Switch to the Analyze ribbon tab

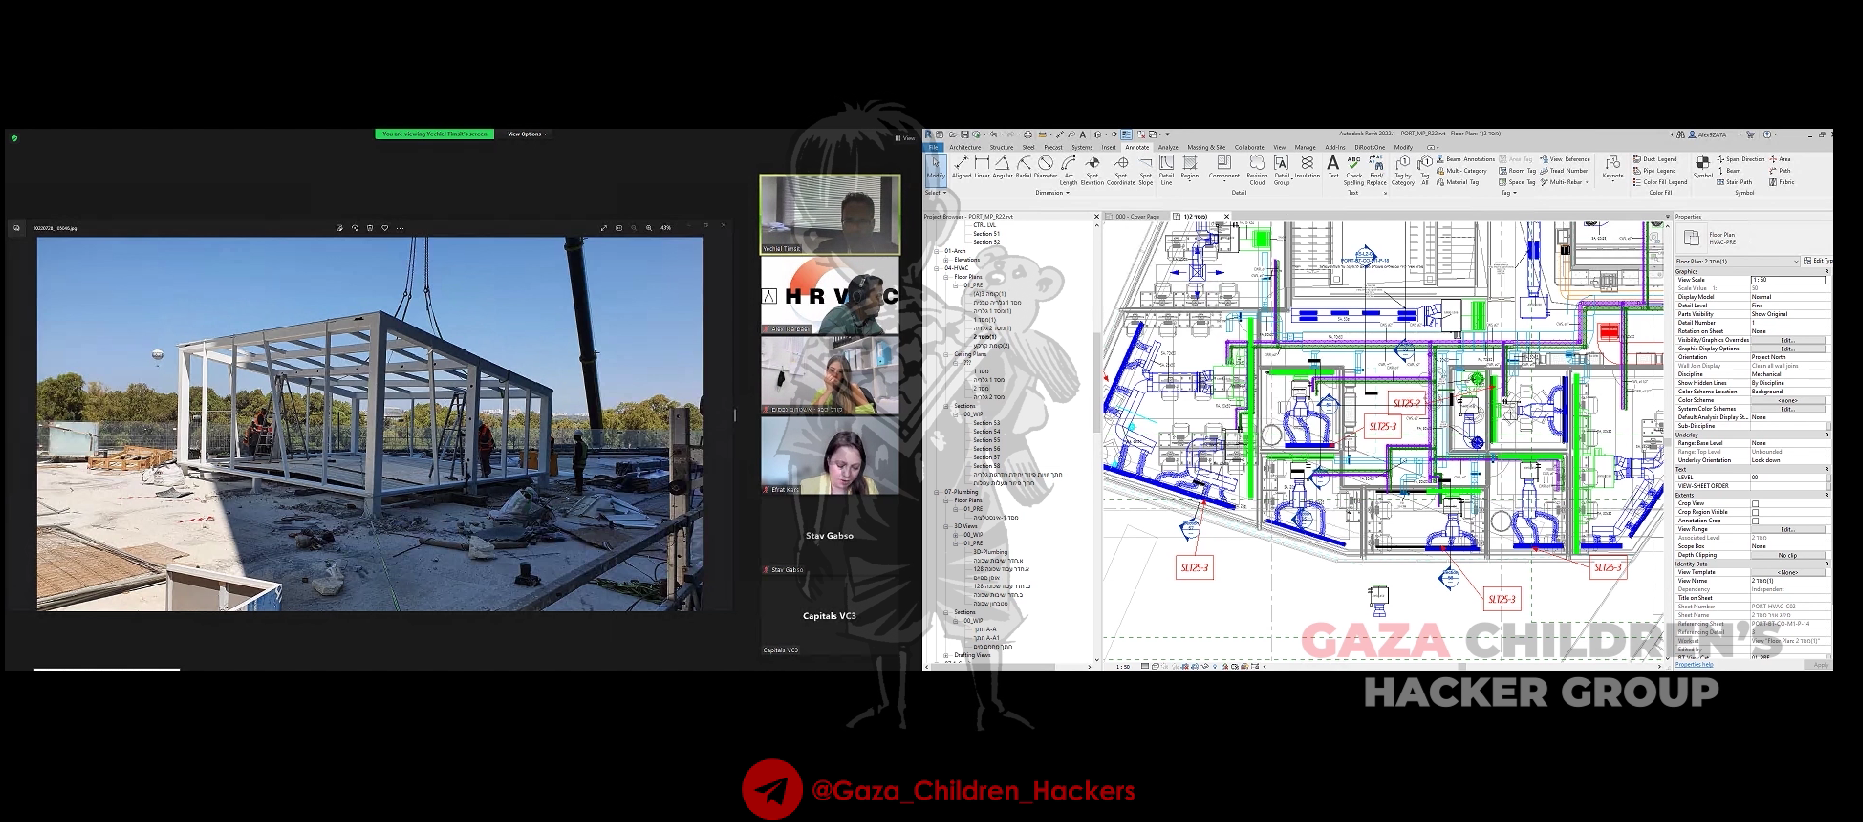tap(1168, 147)
